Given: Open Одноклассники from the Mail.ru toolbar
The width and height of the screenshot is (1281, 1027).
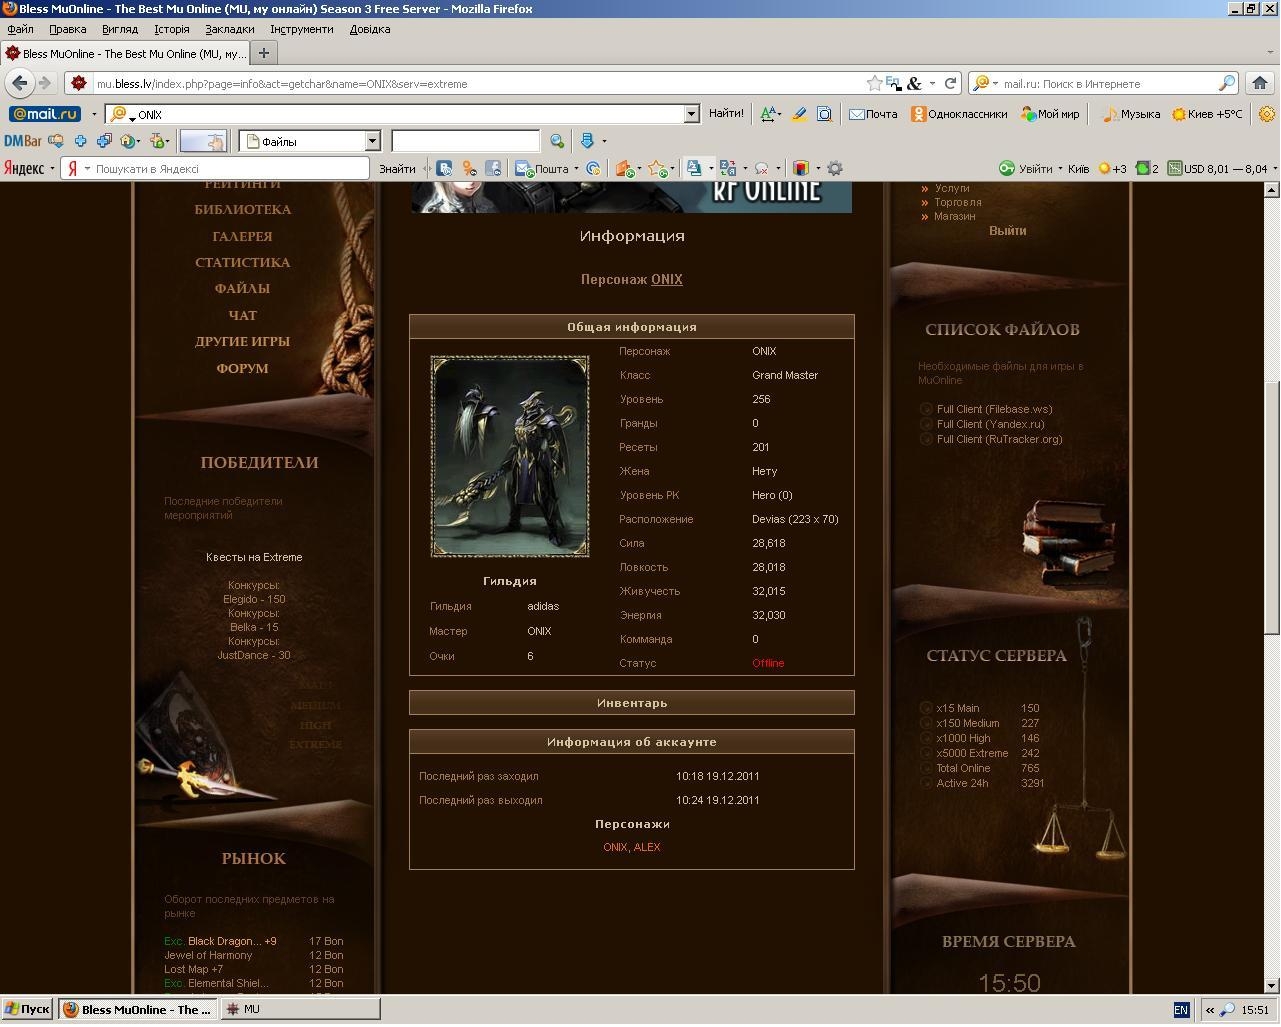Looking at the screenshot, I should [959, 114].
